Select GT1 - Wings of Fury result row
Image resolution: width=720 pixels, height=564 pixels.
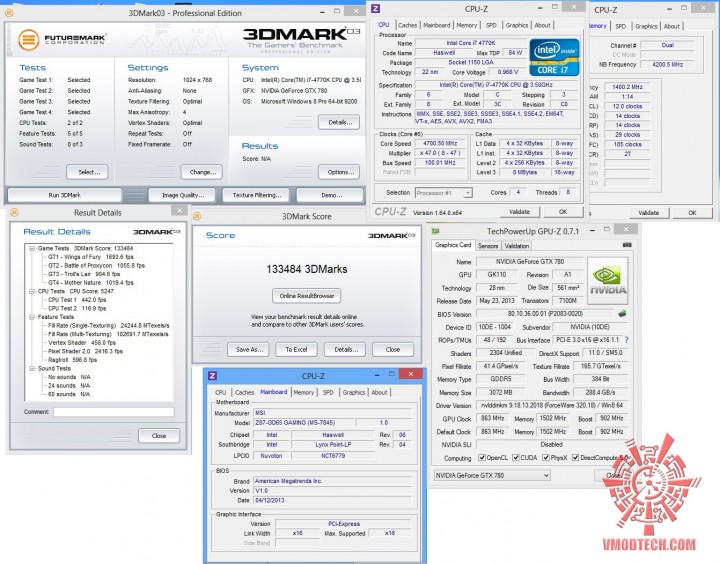click(90, 257)
